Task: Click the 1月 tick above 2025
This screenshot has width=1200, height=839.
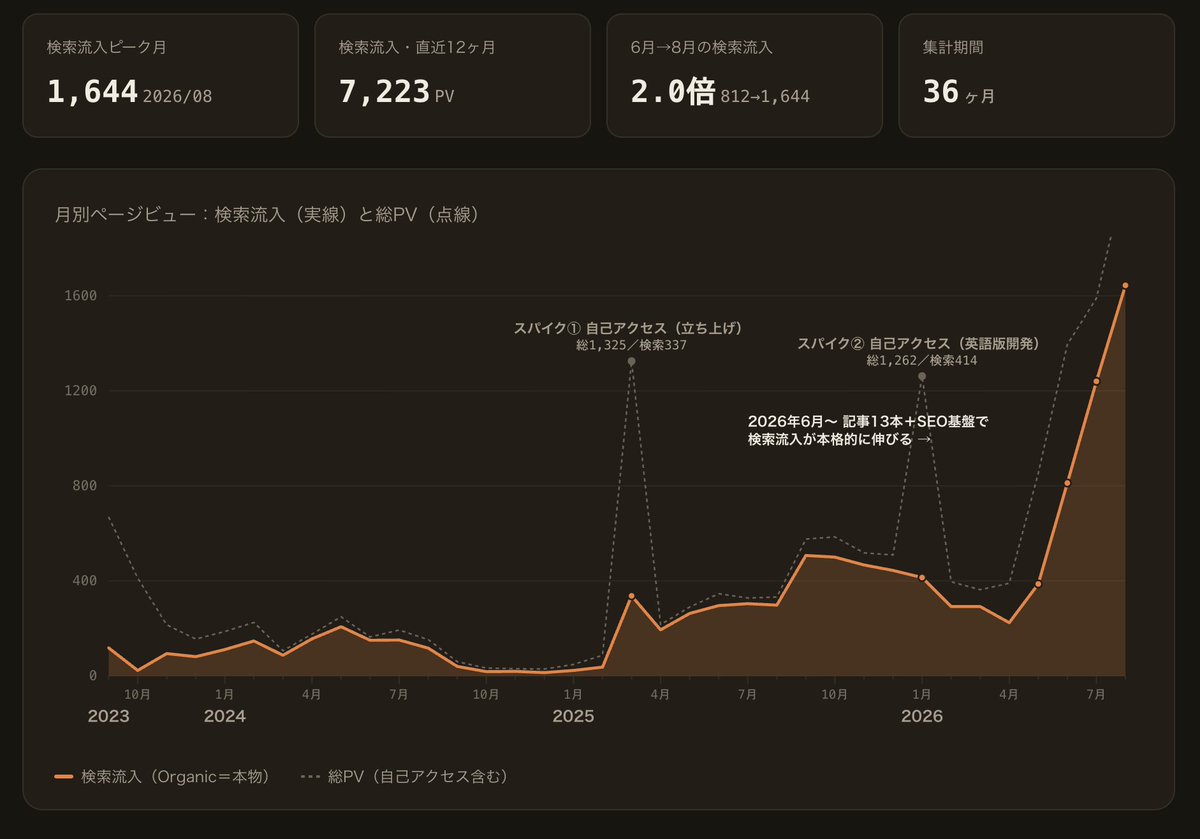Action: (x=573, y=693)
